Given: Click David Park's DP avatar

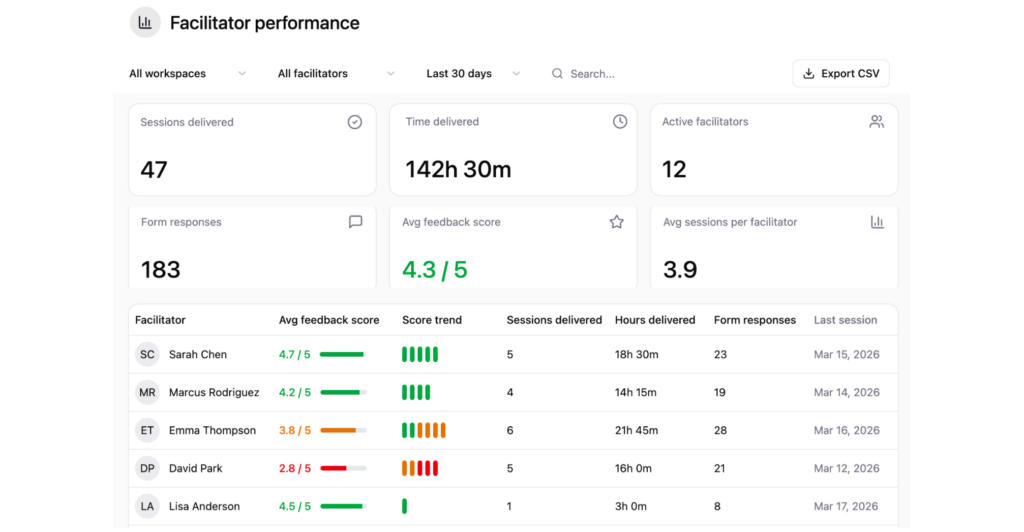Looking at the screenshot, I should 147,469.
